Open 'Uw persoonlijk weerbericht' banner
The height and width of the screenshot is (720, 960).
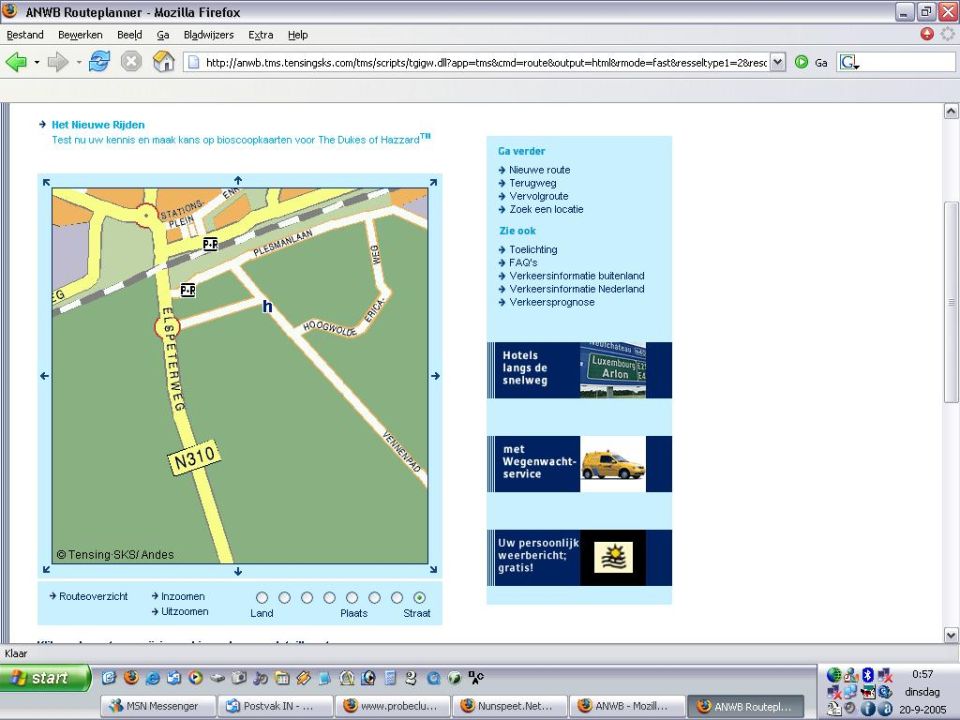coord(579,558)
